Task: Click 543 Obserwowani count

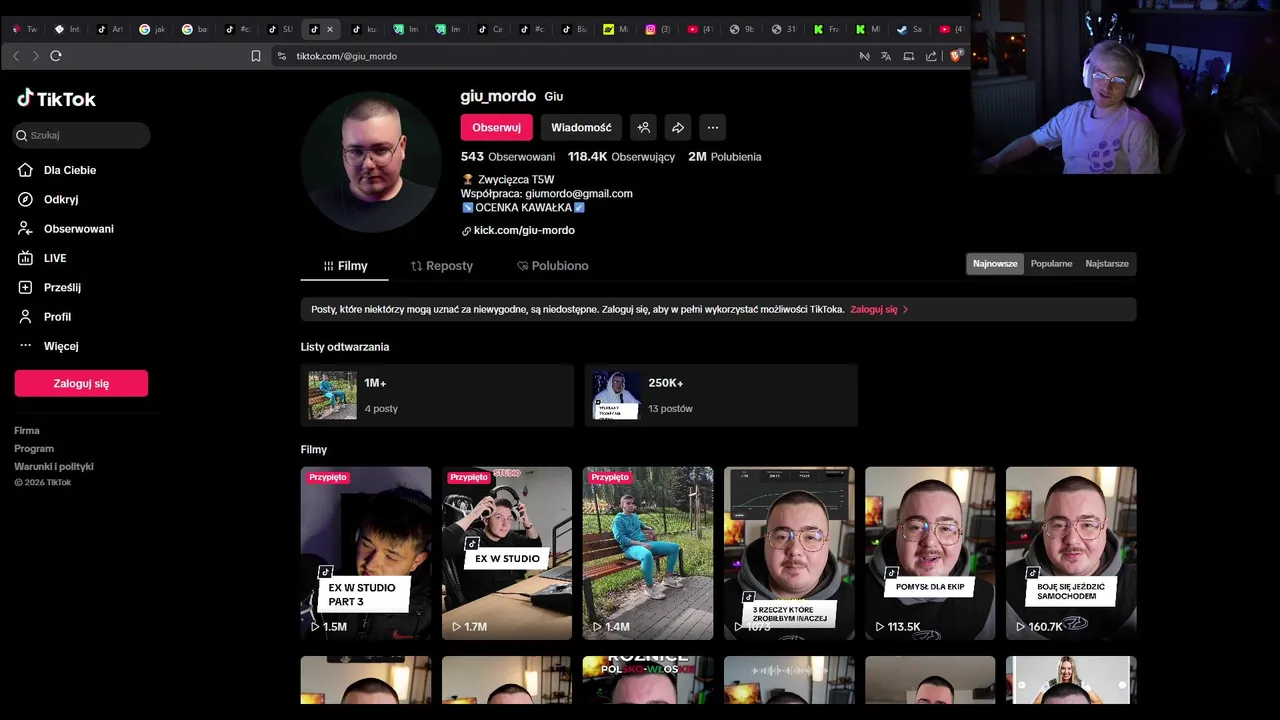Action: click(507, 157)
